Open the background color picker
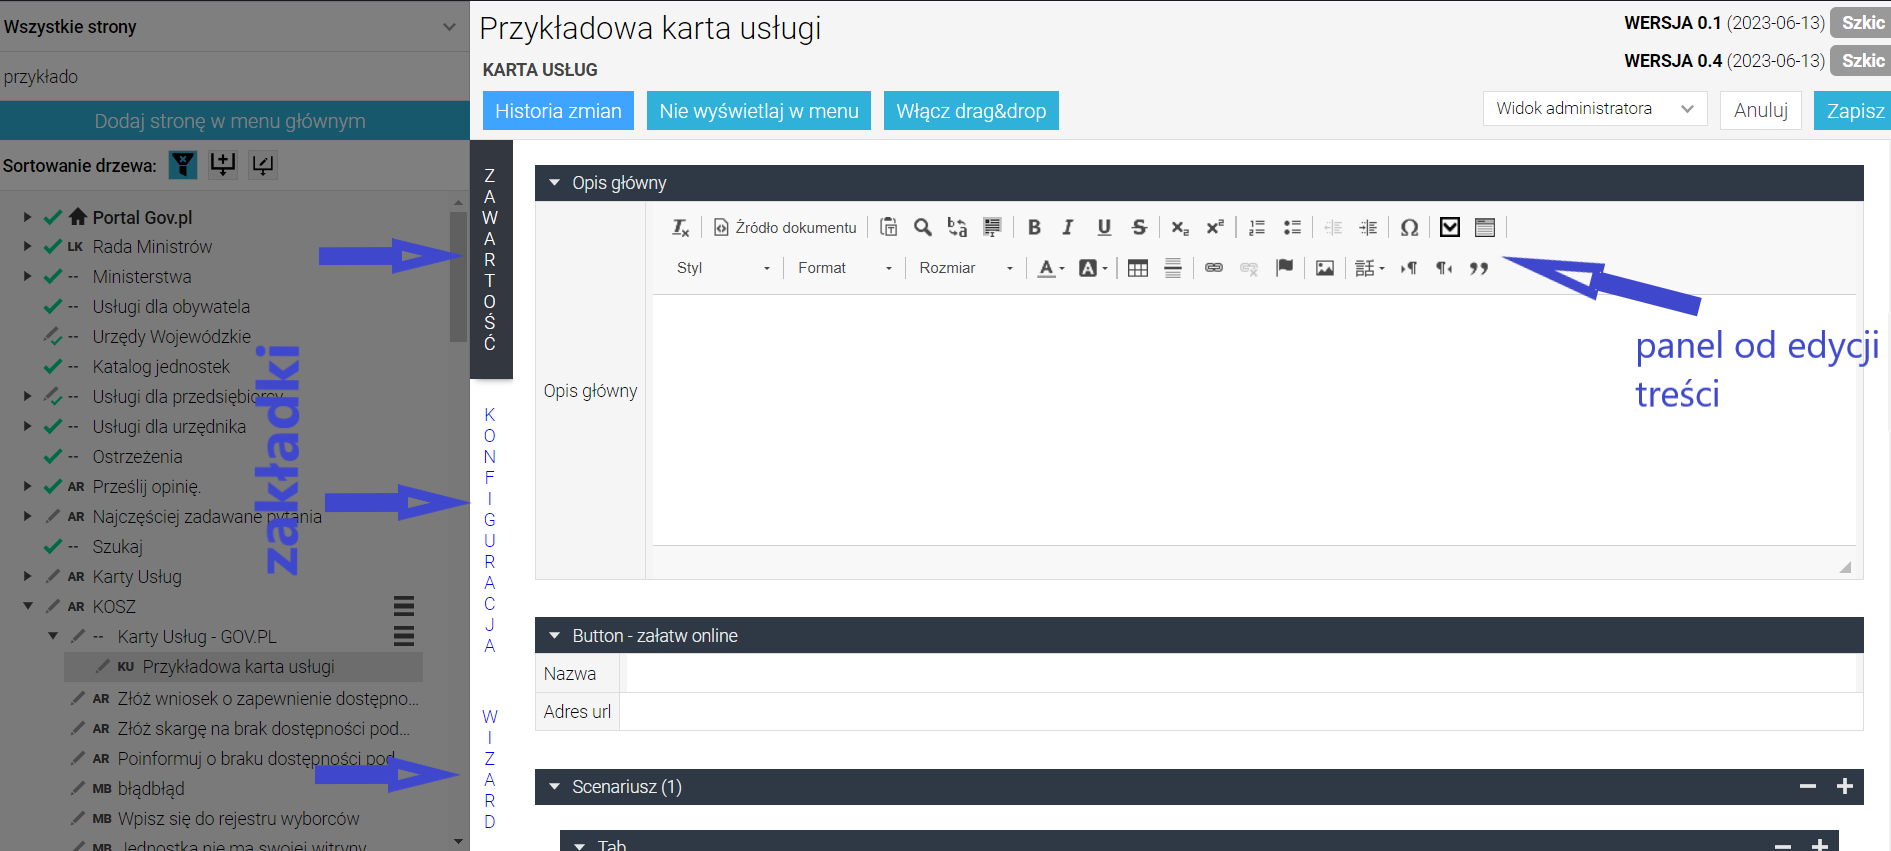Viewport: 1891px width, 851px height. [1093, 268]
